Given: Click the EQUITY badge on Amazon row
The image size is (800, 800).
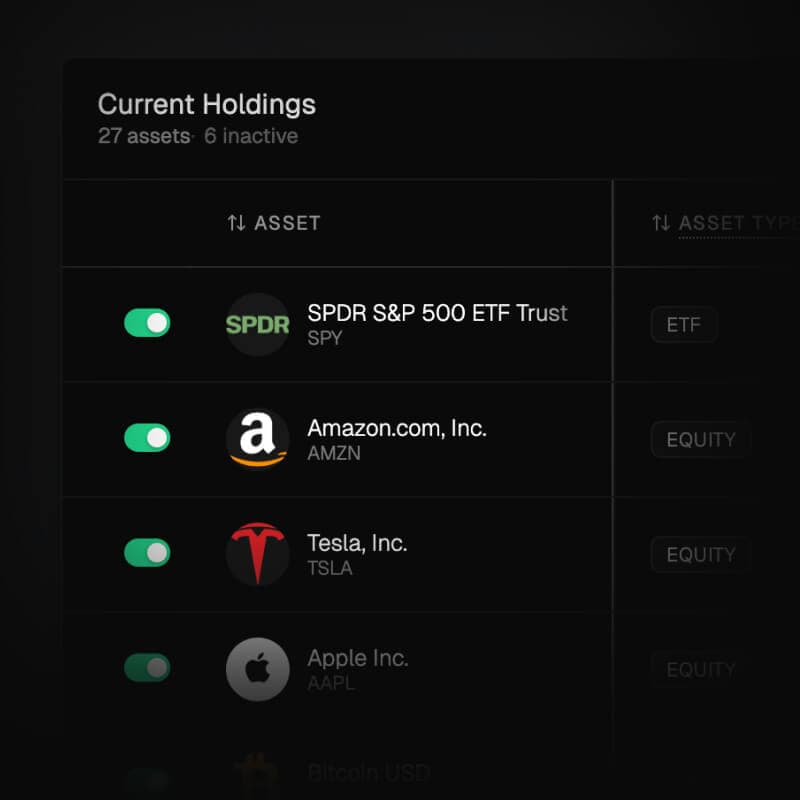Looking at the screenshot, I should [701, 439].
